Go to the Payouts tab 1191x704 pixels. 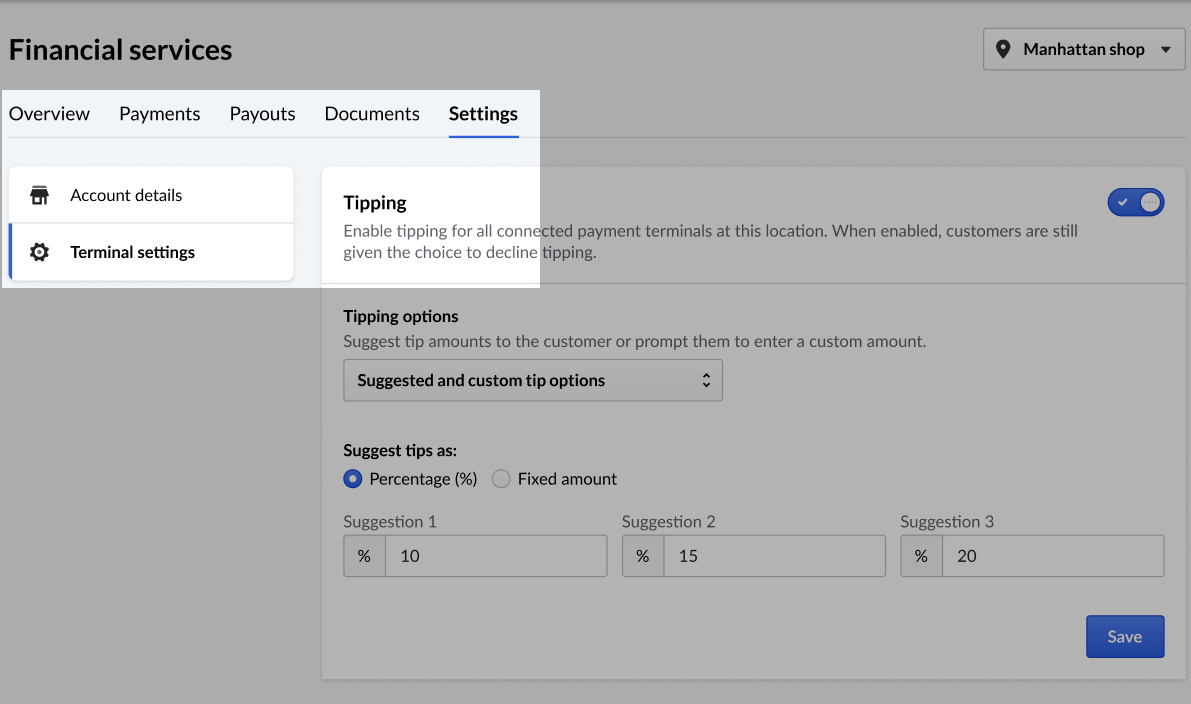[262, 114]
